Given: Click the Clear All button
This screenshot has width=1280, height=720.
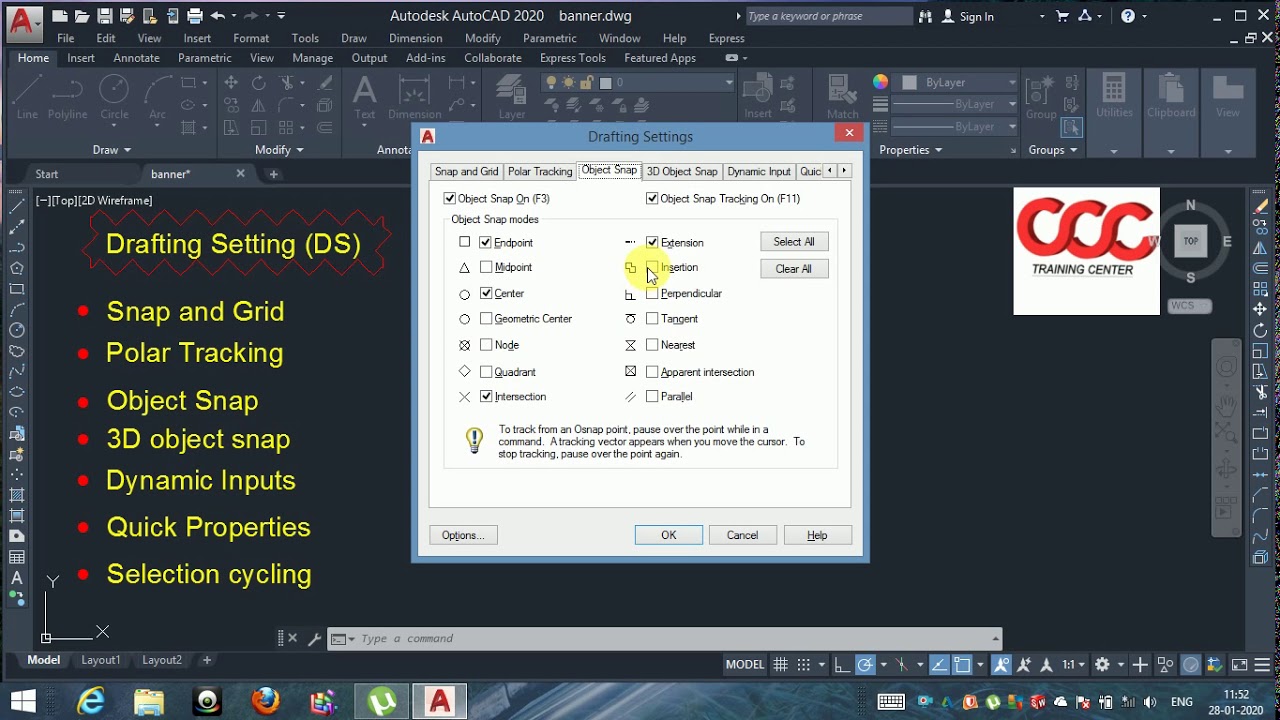Looking at the screenshot, I should click(x=794, y=269).
